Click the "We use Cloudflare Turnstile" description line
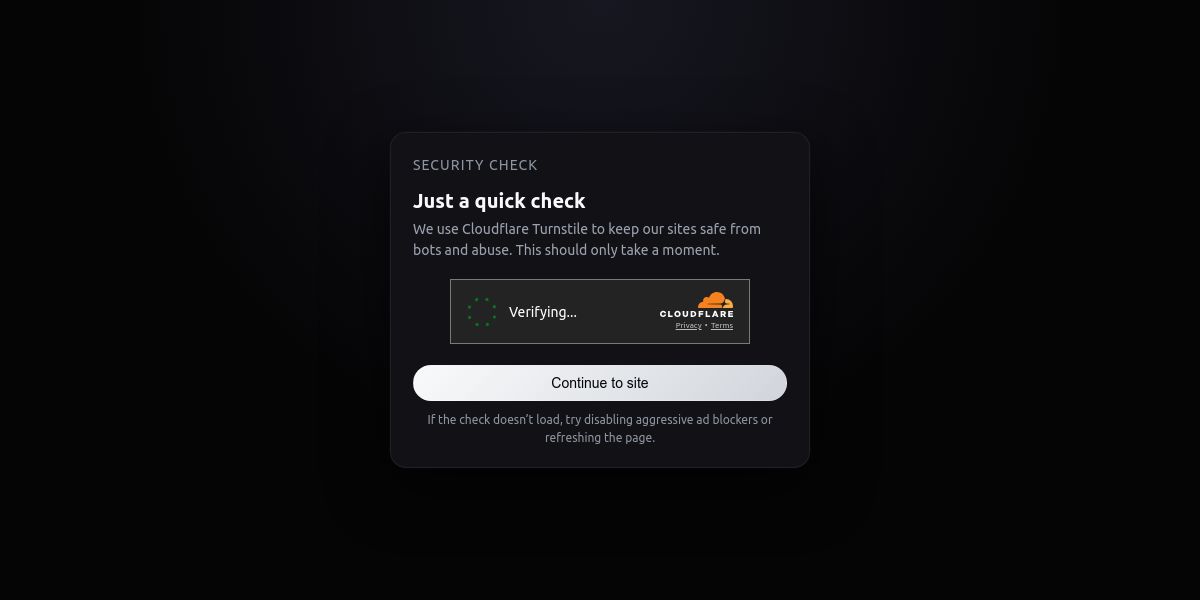Screen dimensions: 1200x600 click(x=587, y=229)
